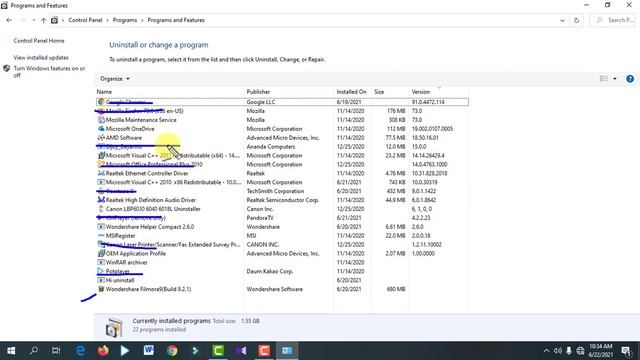Open Visual Studio from the taskbar
Viewport: 640px width, 360px height.
point(241,351)
